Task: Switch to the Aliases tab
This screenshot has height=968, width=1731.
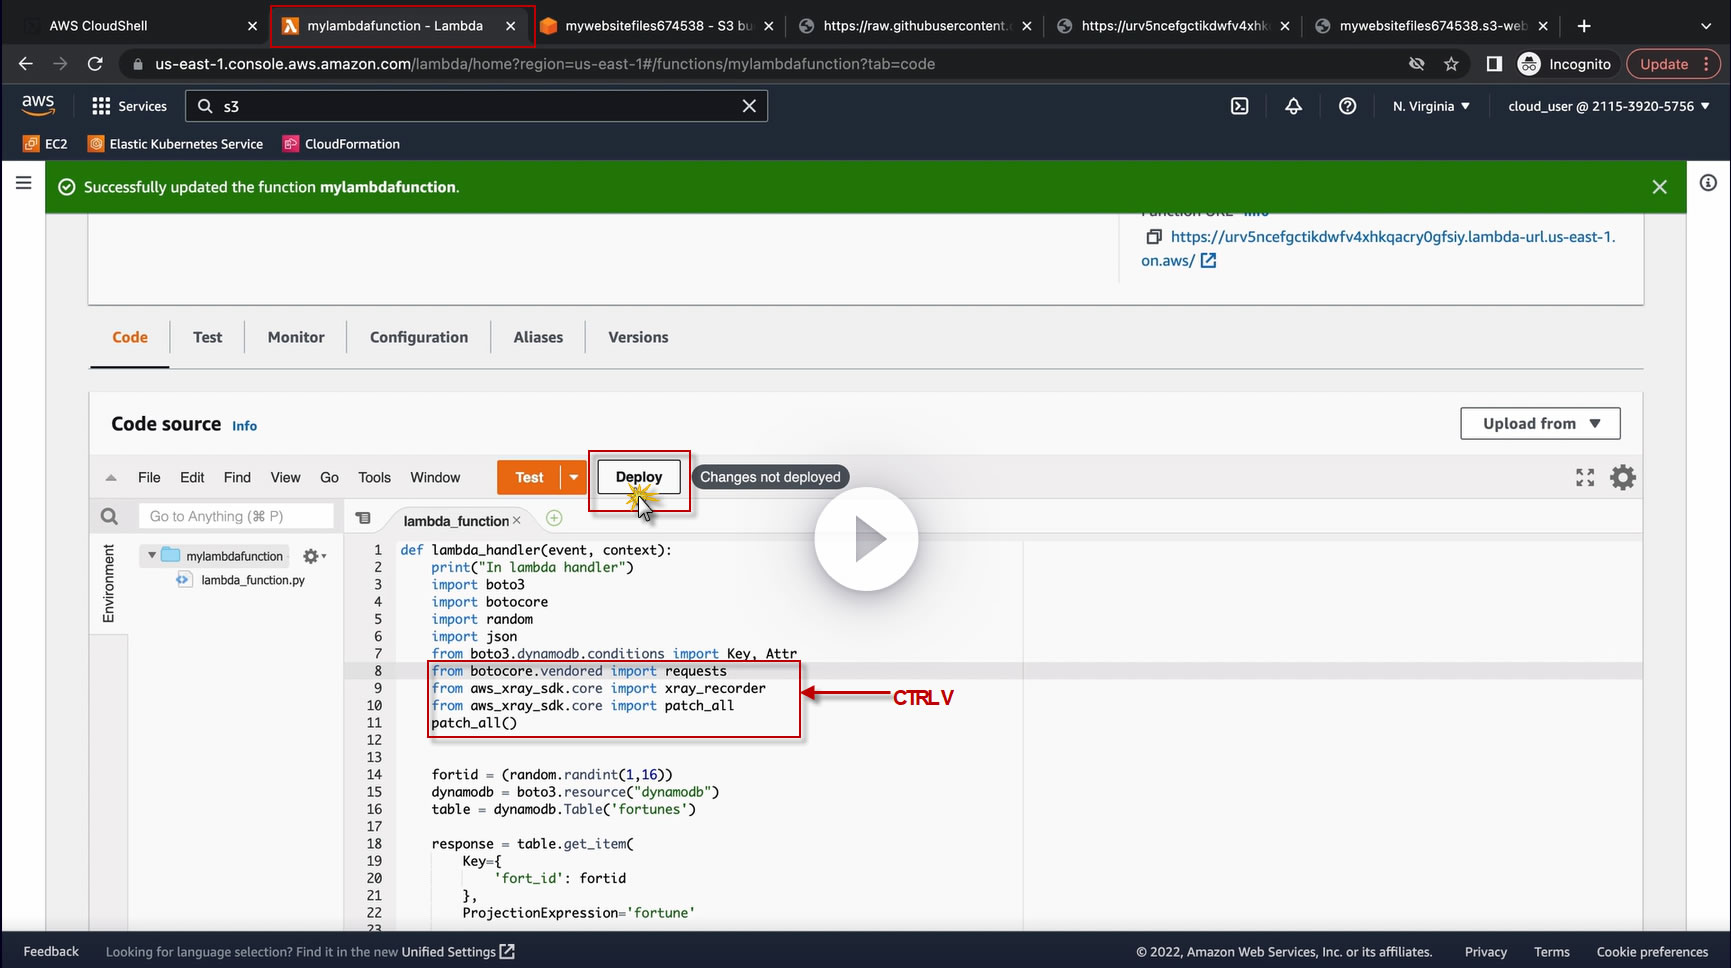Action: pyautogui.click(x=538, y=337)
